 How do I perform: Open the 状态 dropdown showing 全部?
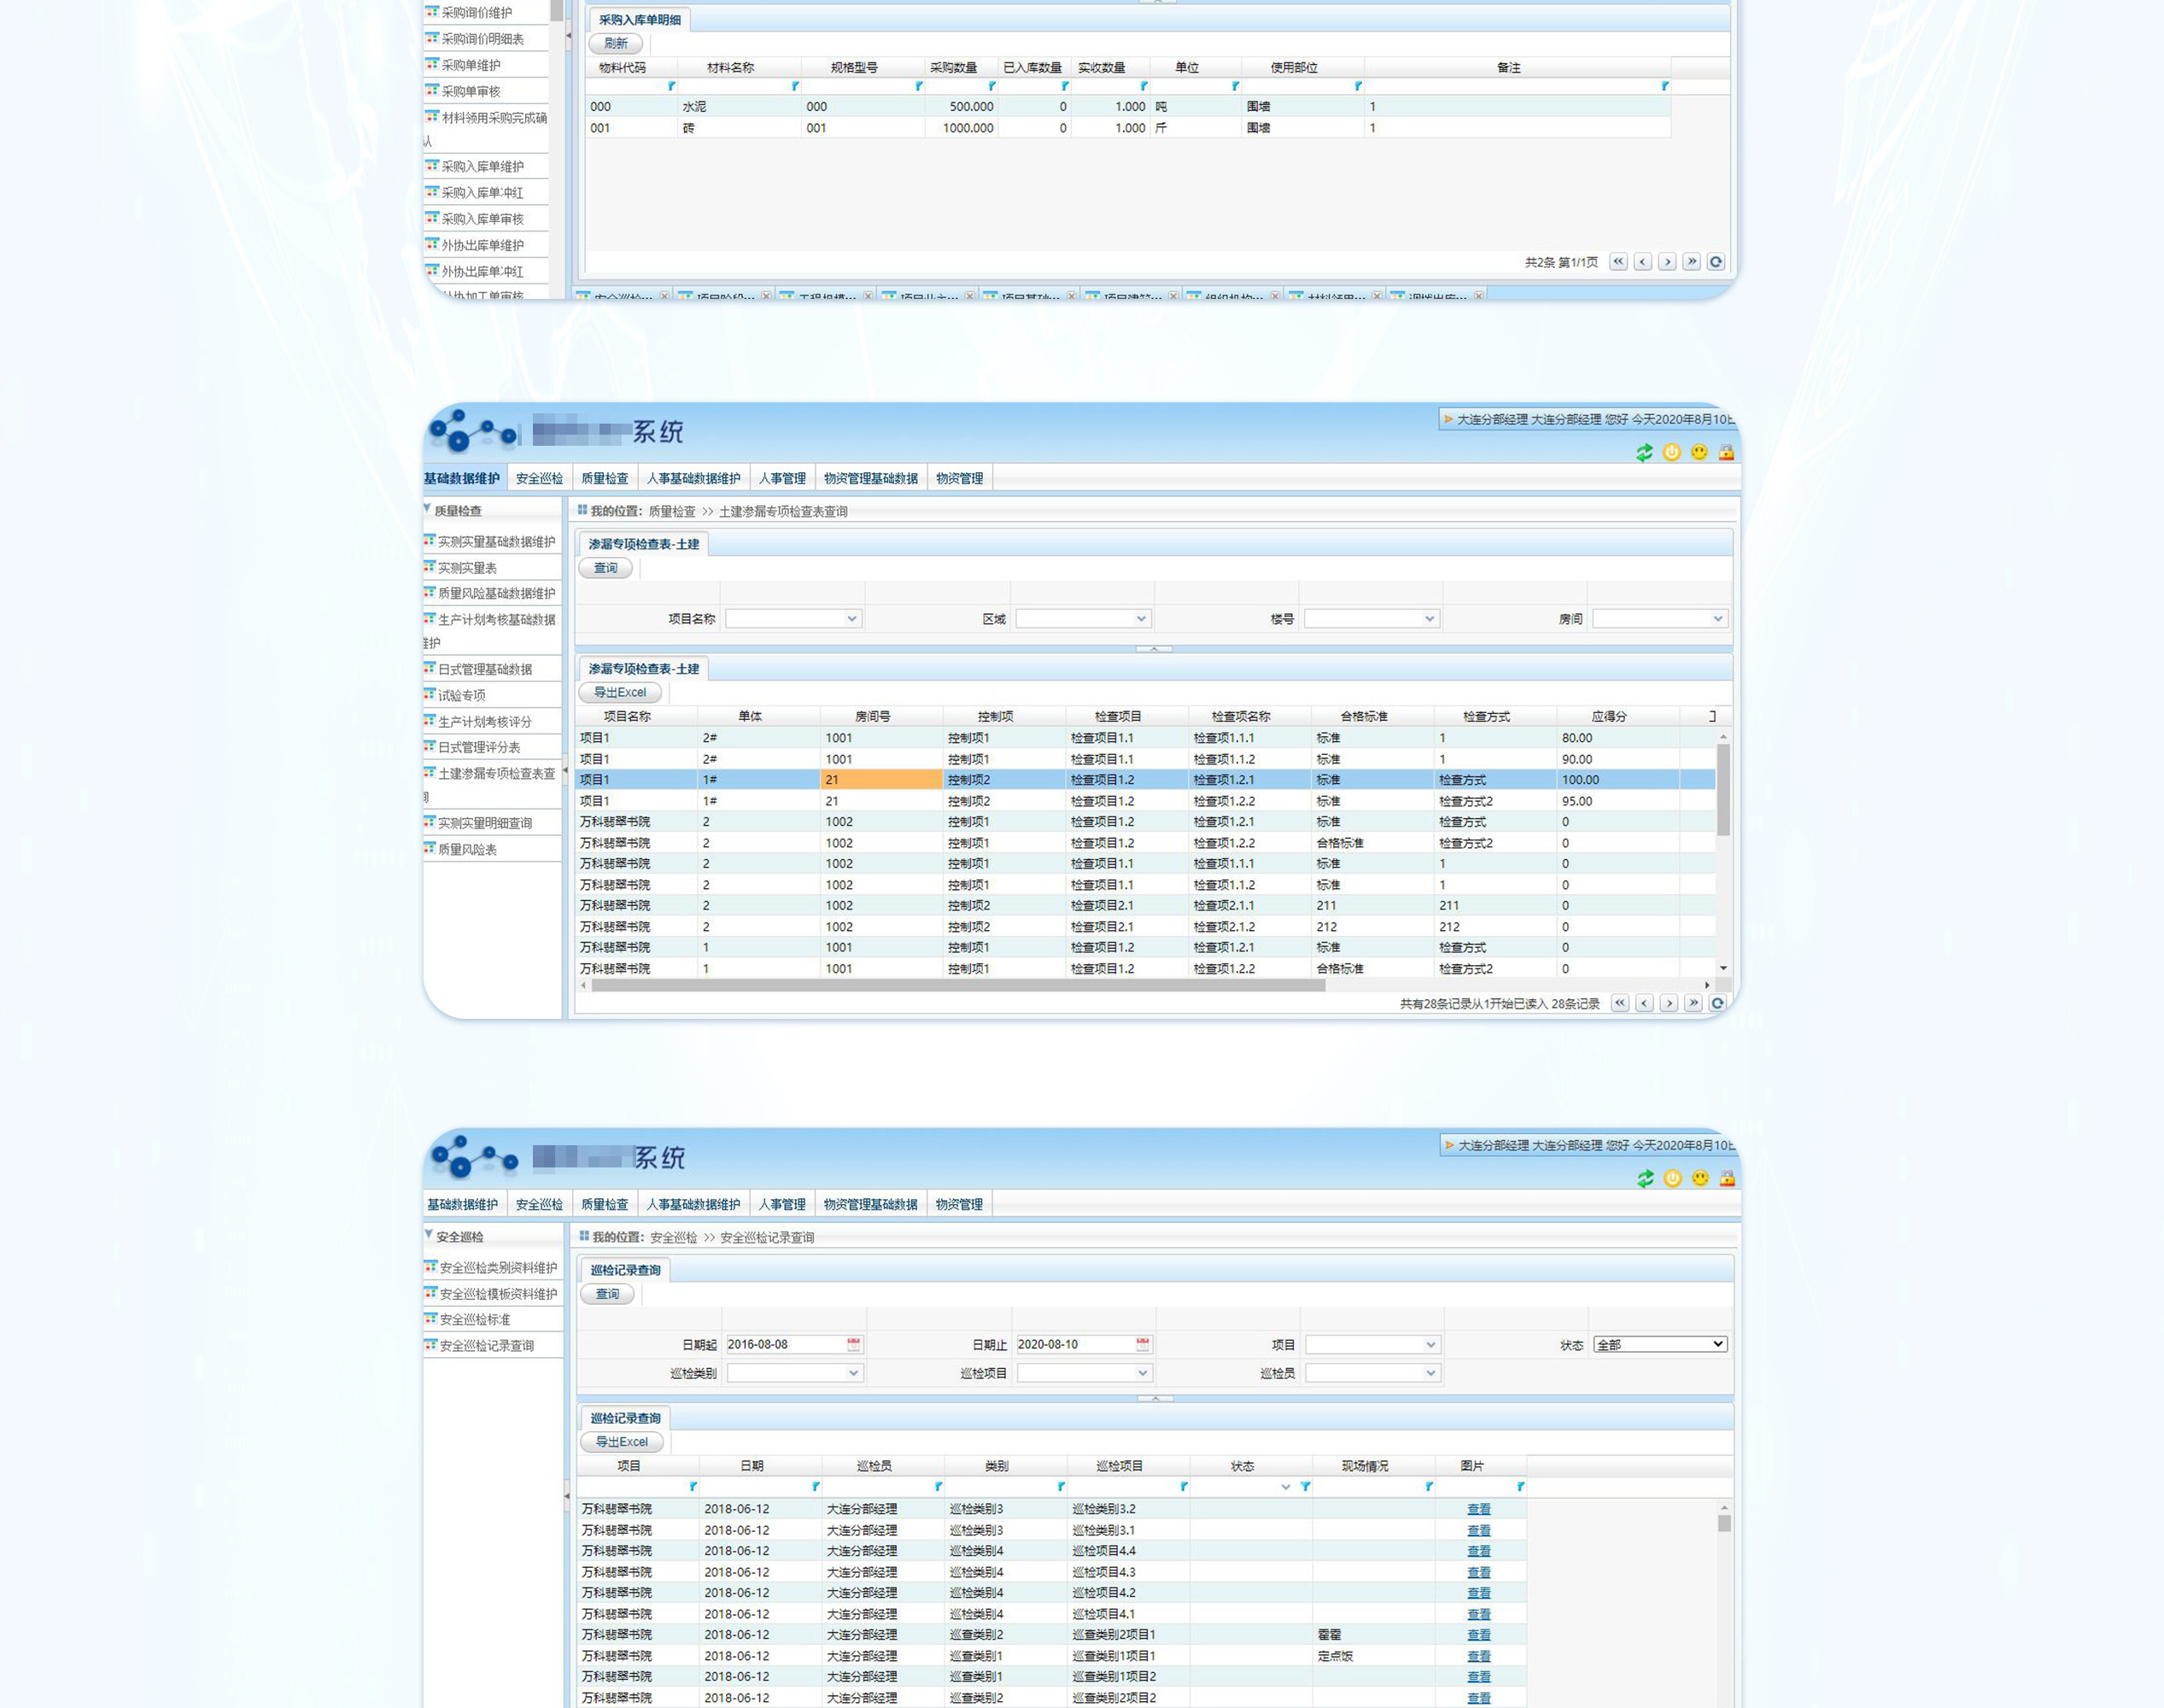point(1660,1344)
